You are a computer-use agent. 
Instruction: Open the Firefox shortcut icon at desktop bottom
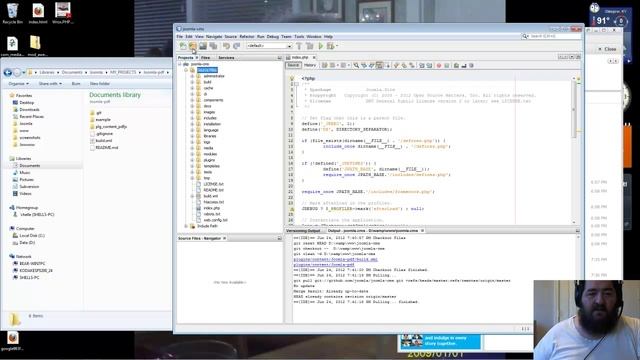(x=12, y=341)
